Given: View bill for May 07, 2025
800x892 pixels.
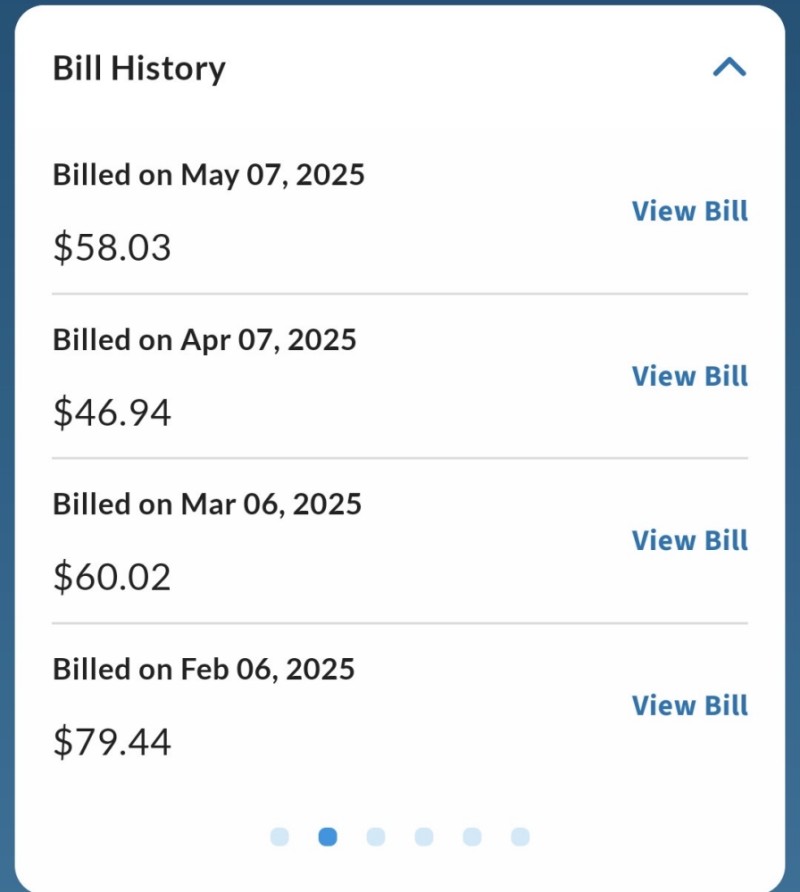Looking at the screenshot, I should (689, 211).
